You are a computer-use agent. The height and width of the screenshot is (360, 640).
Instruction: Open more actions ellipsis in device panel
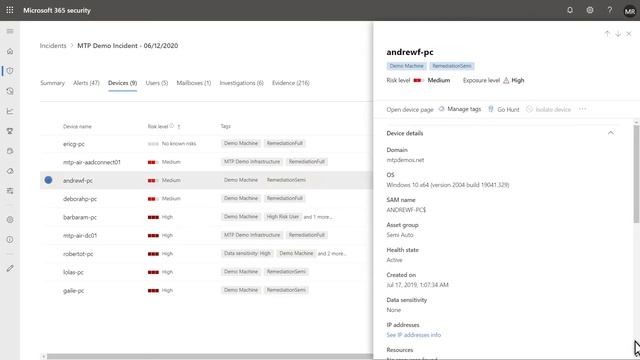point(582,109)
